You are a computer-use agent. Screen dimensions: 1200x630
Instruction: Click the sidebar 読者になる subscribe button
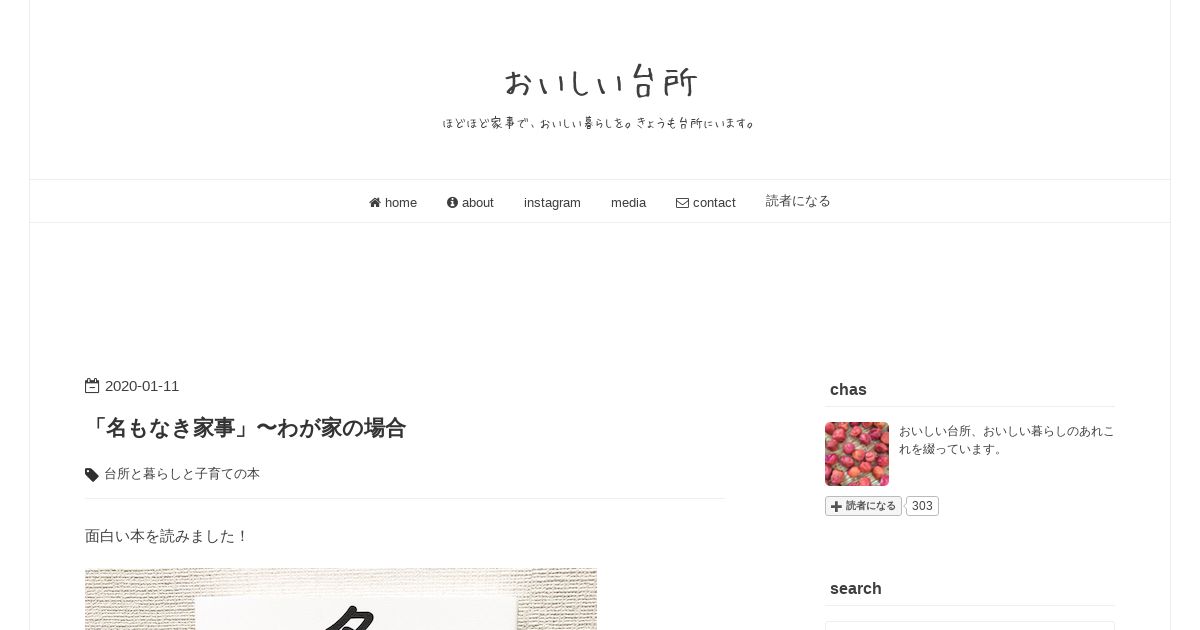[863, 506]
